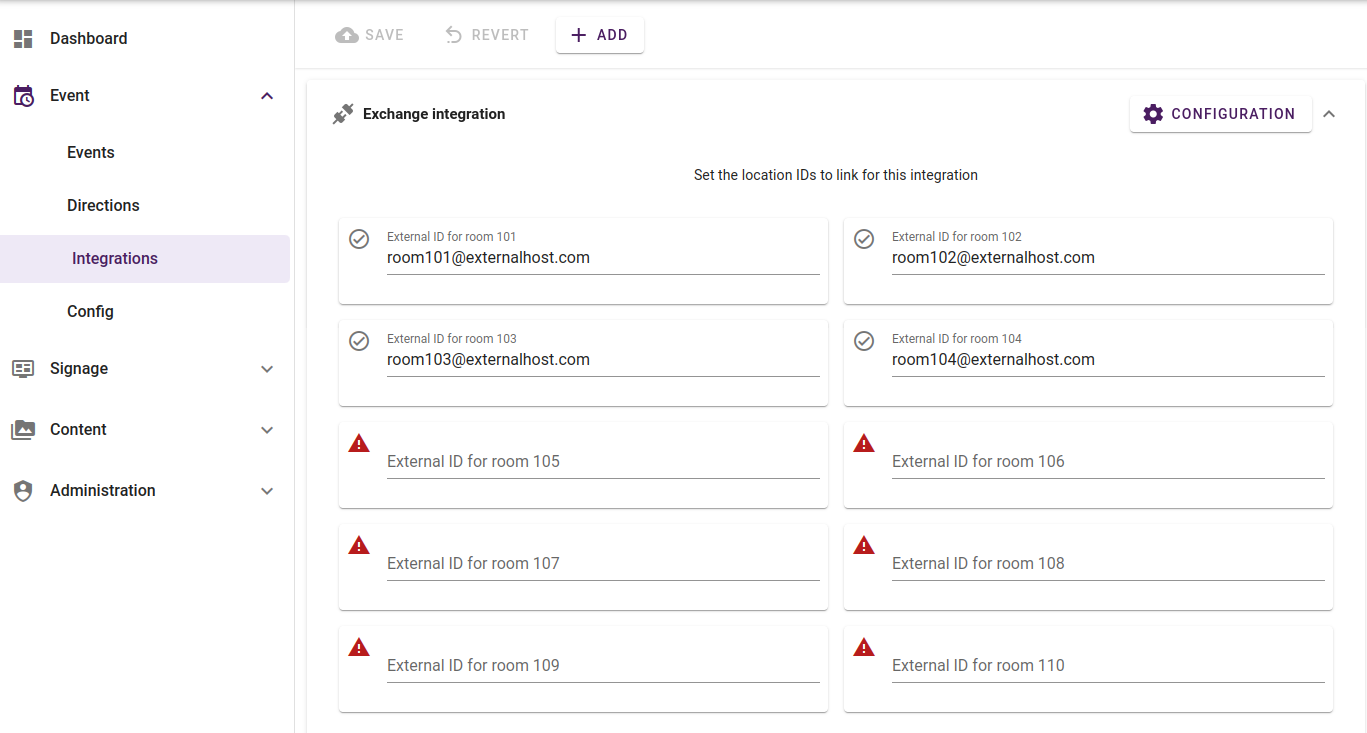This screenshot has height=733, width=1367.
Task: Select the Integrations submenu item
Action: 145,259
